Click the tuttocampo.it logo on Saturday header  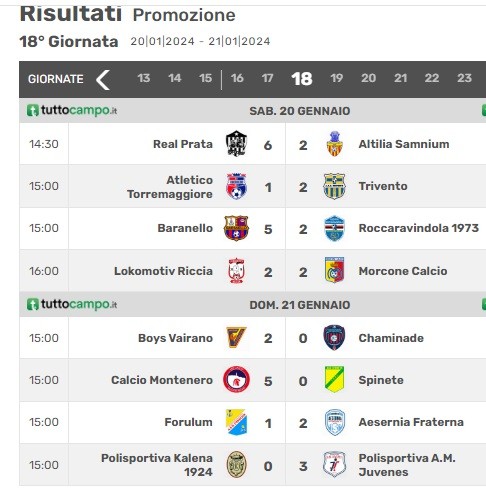(x=72, y=110)
